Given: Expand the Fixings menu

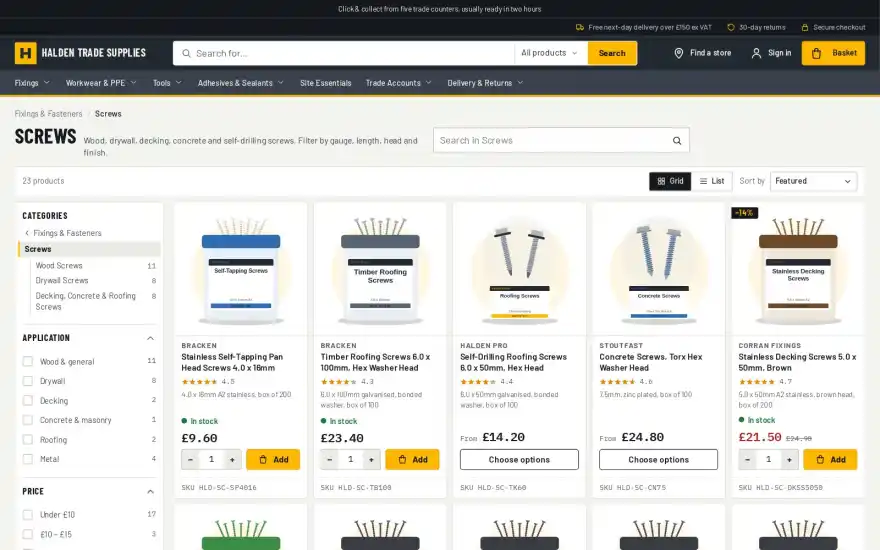Looking at the screenshot, I should (32, 83).
